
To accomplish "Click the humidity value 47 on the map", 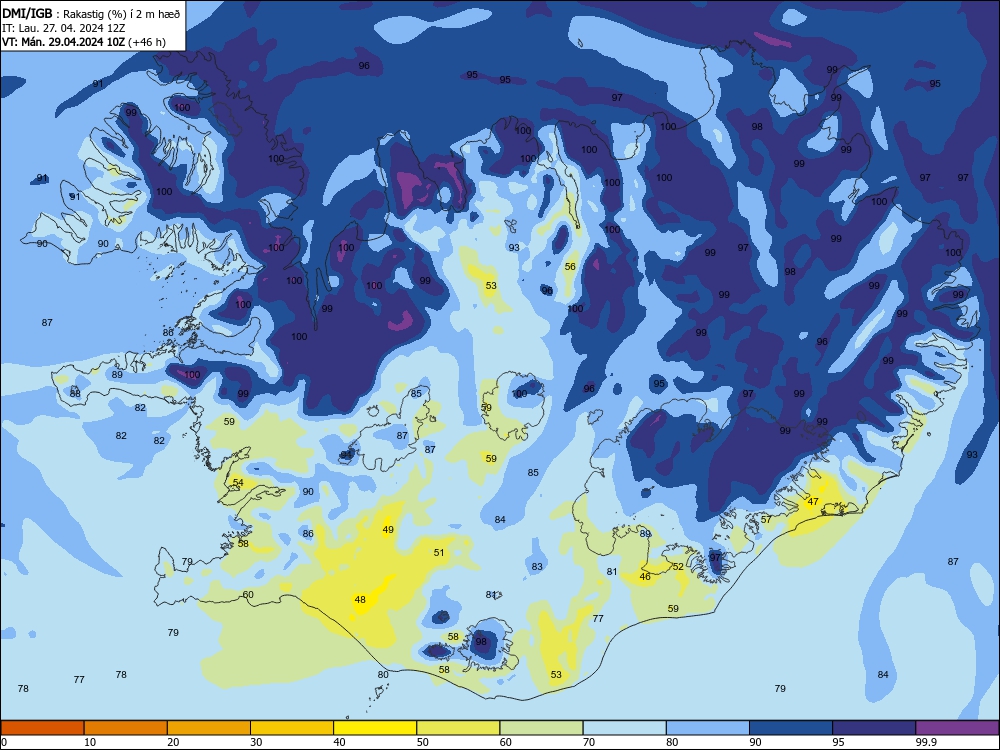I will point(813,501).
